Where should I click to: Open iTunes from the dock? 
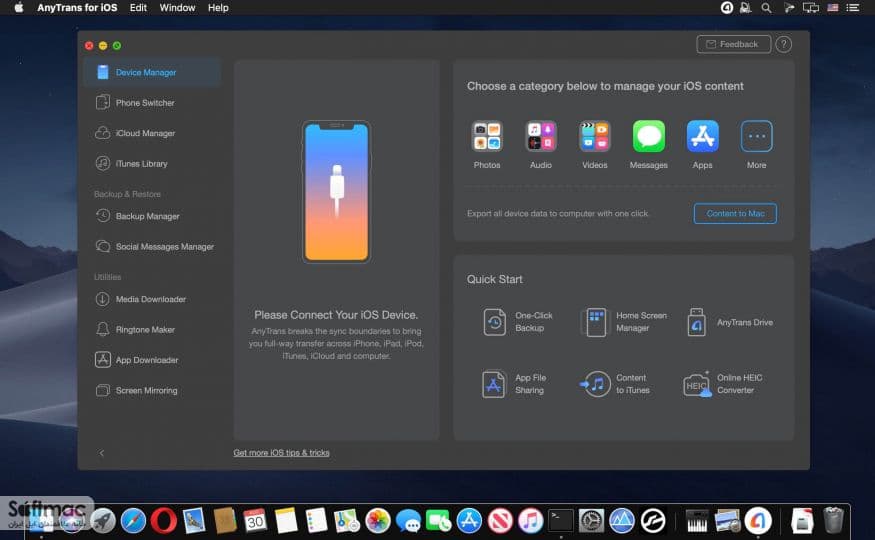point(530,521)
